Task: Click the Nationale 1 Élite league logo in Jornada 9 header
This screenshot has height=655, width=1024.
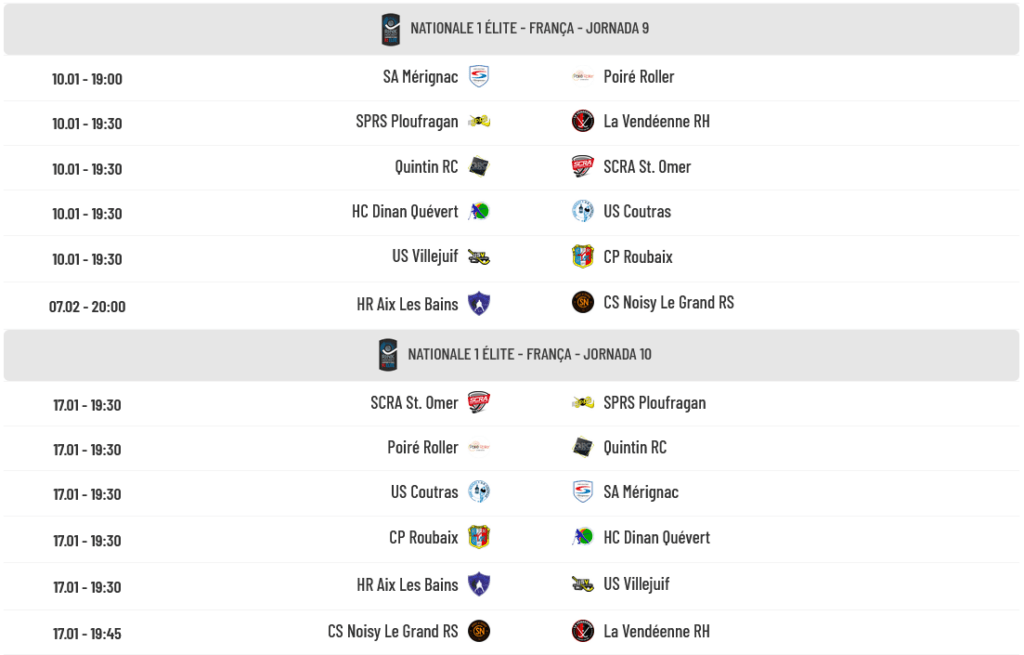Action: point(390,29)
